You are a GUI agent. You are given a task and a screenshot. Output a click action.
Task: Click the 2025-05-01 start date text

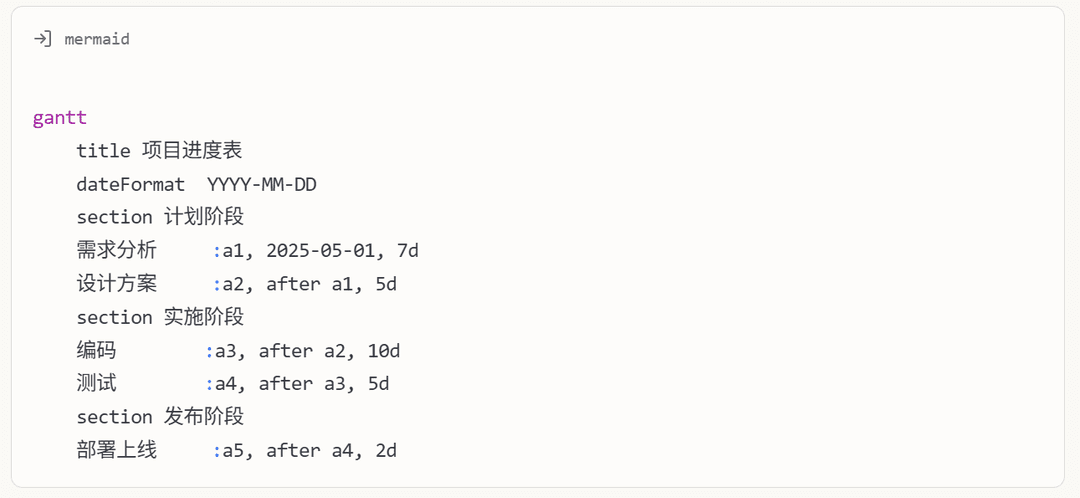pyautogui.click(x=321, y=250)
